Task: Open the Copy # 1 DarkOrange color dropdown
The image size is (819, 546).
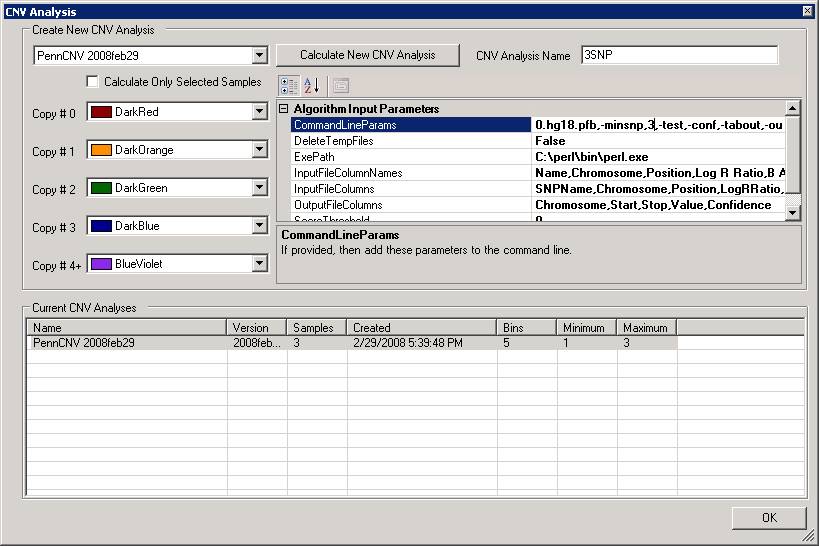Action: [x=260, y=149]
